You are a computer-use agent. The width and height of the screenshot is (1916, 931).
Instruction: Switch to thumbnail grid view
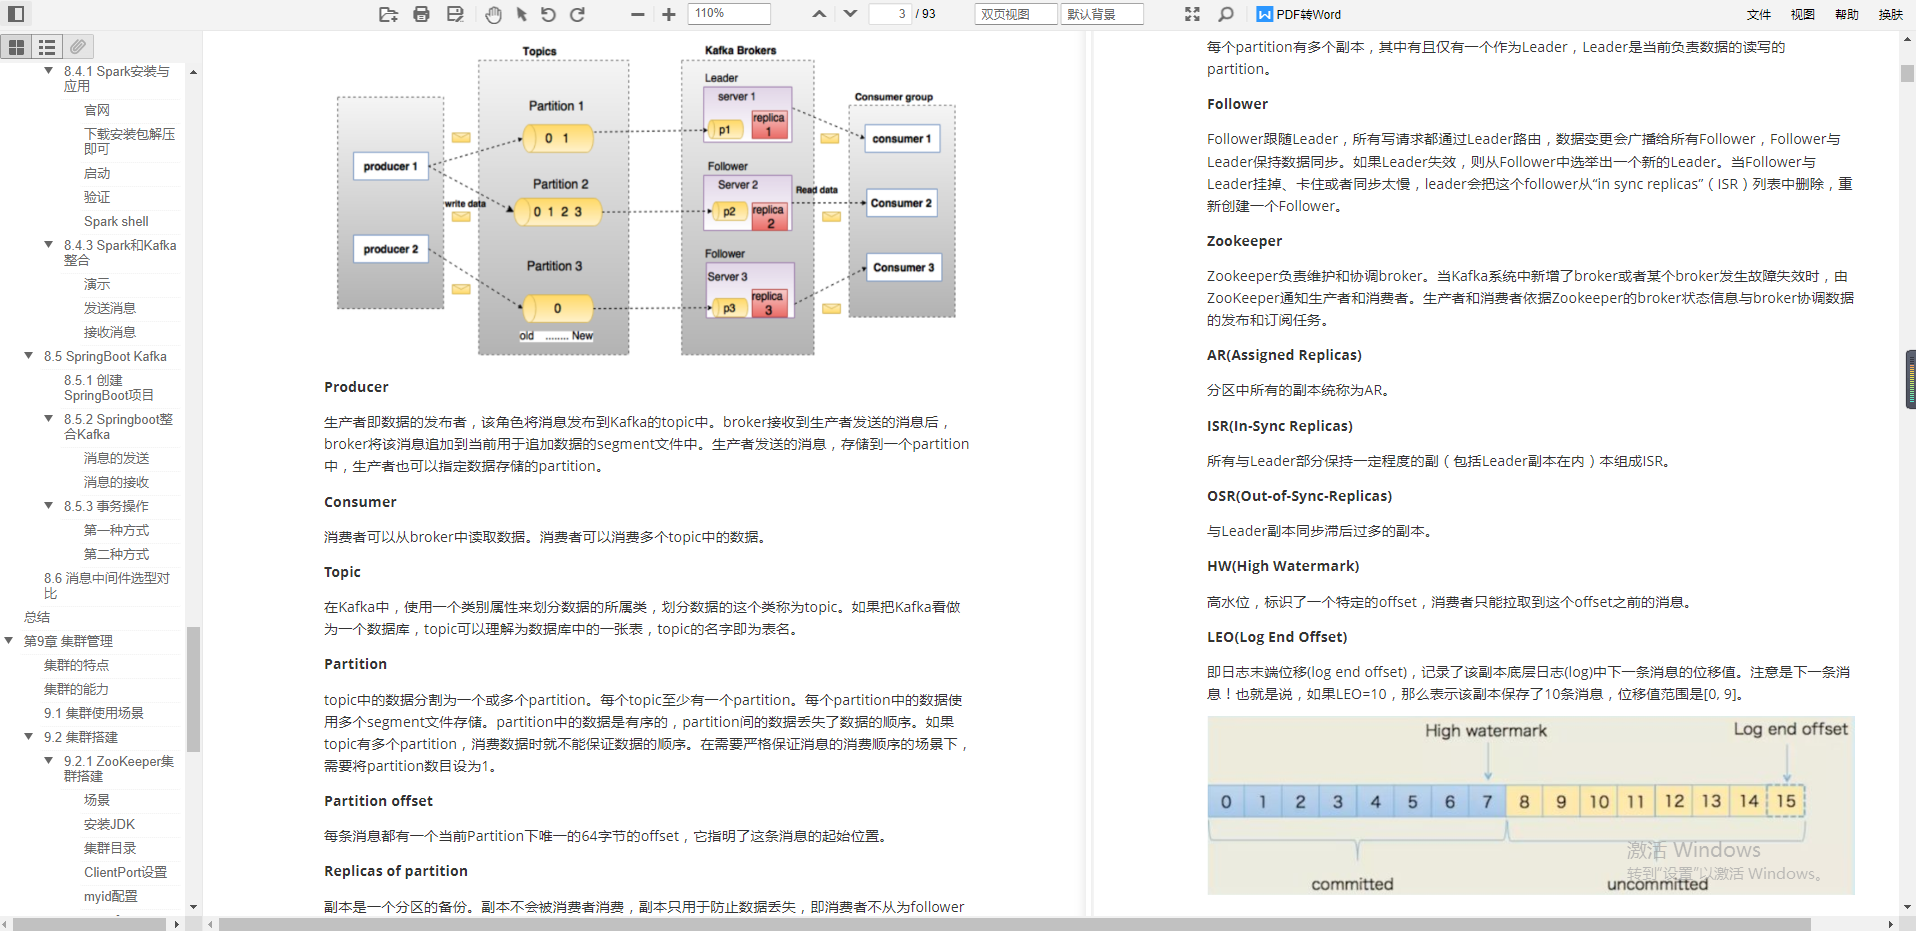click(16, 47)
